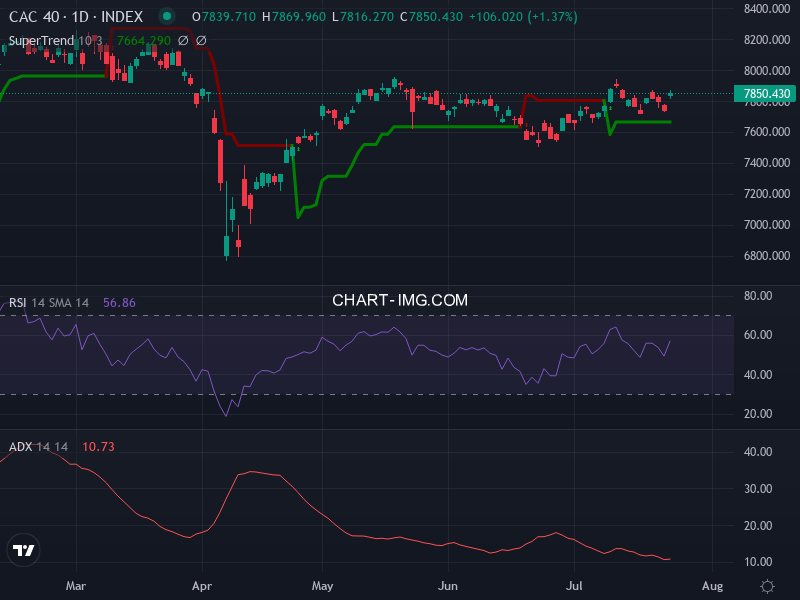This screenshot has height=600, width=800.
Task: Click the Aug label on time axis
Action: tap(712, 586)
